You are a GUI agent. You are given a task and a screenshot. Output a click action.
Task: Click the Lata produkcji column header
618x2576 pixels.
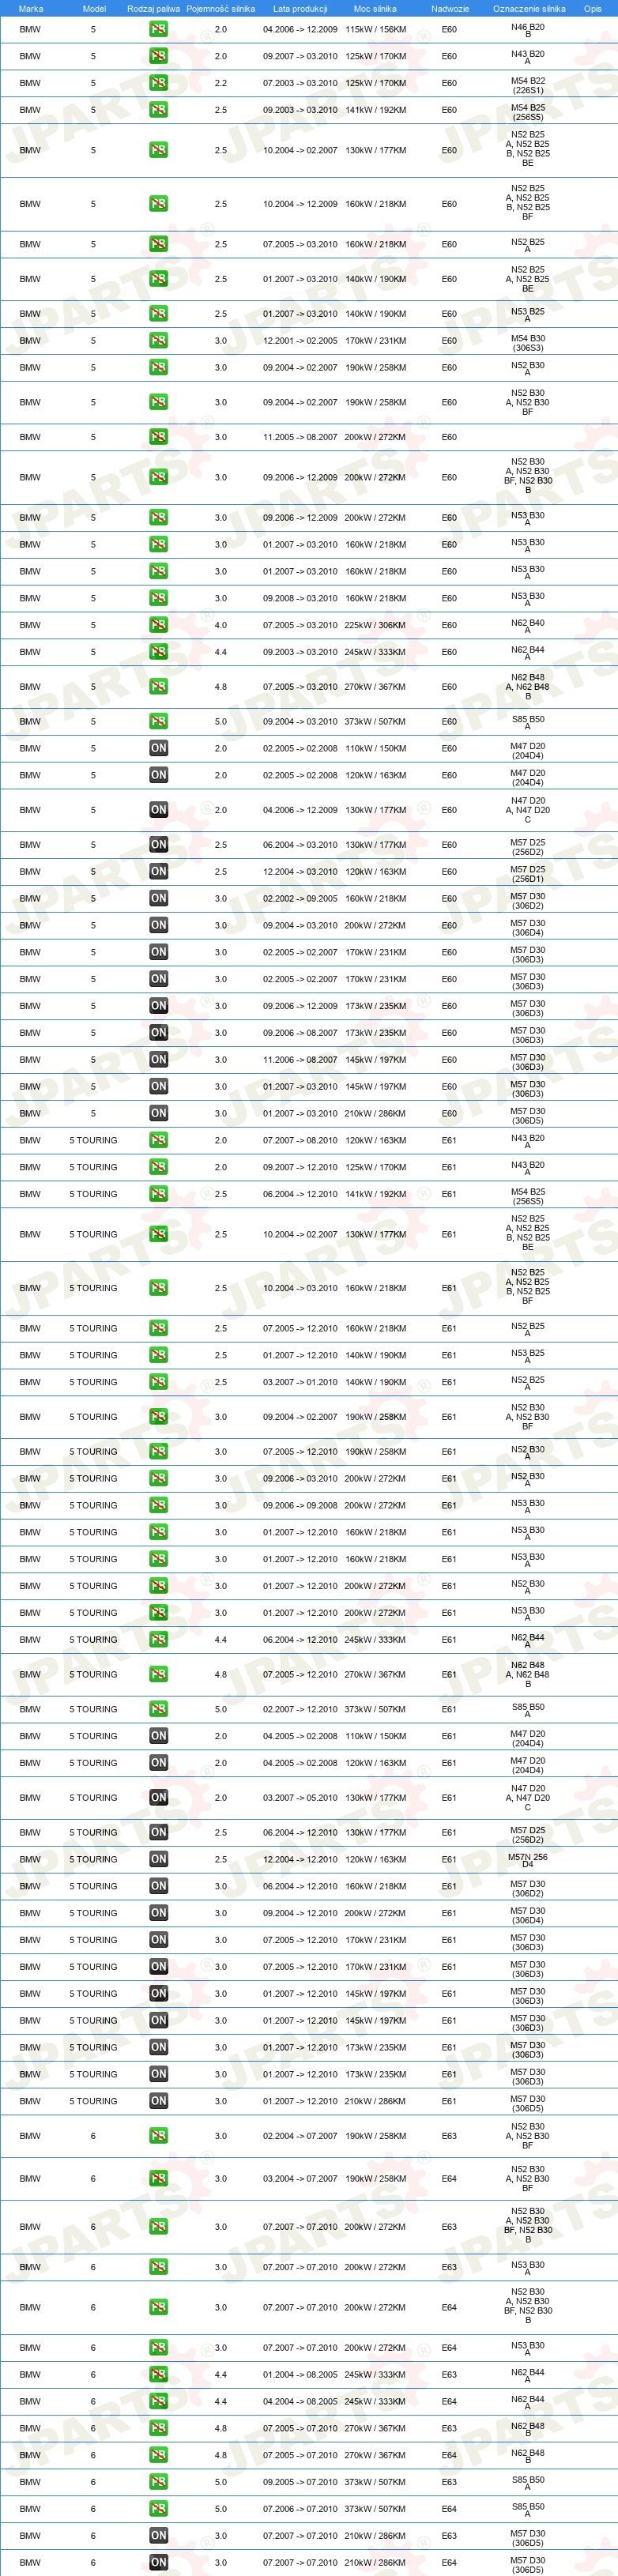click(x=300, y=8)
